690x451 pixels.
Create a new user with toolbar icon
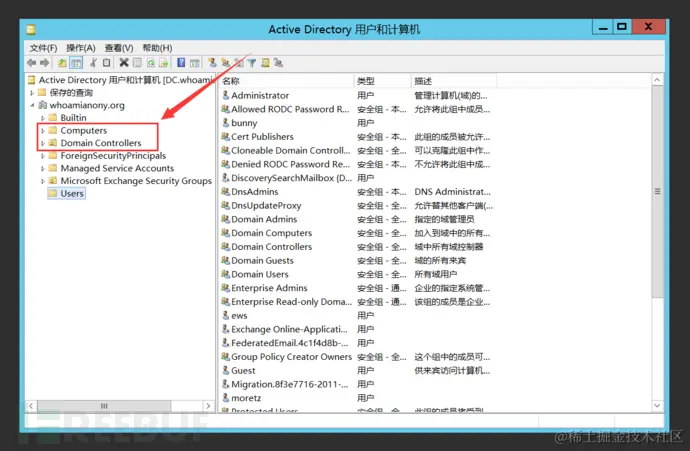click(x=212, y=63)
